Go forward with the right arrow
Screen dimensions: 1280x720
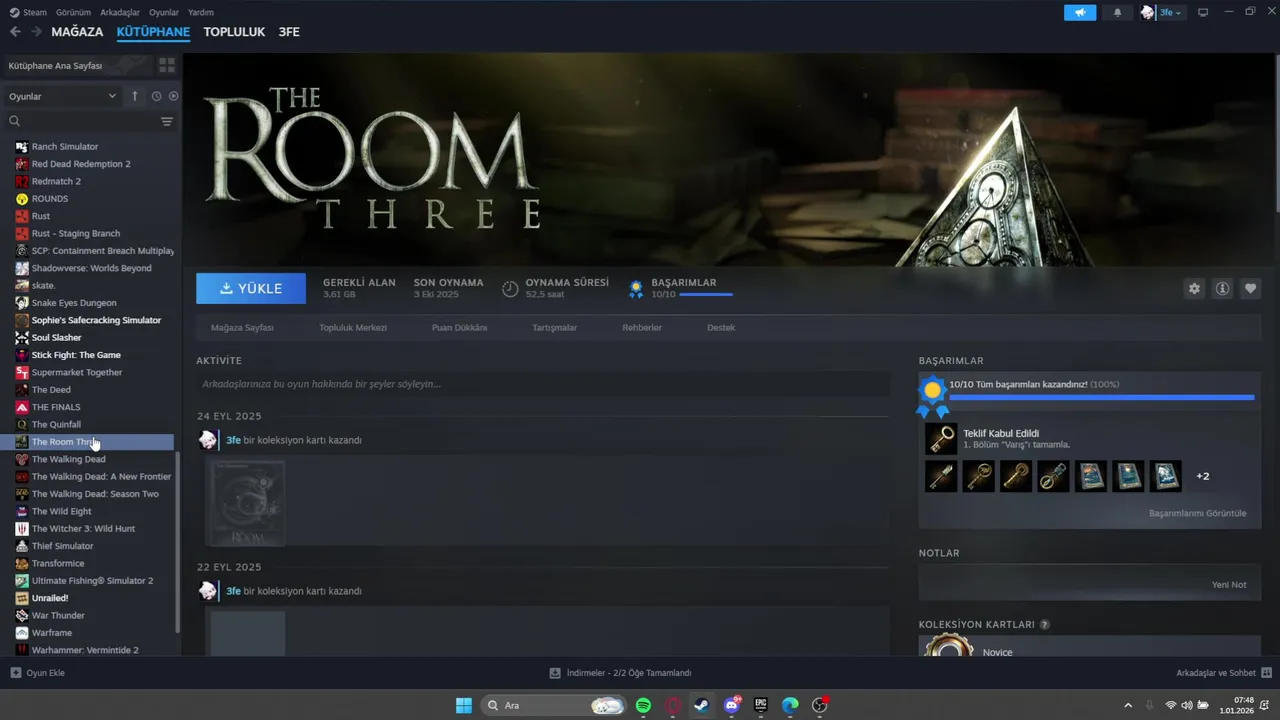[x=36, y=32]
